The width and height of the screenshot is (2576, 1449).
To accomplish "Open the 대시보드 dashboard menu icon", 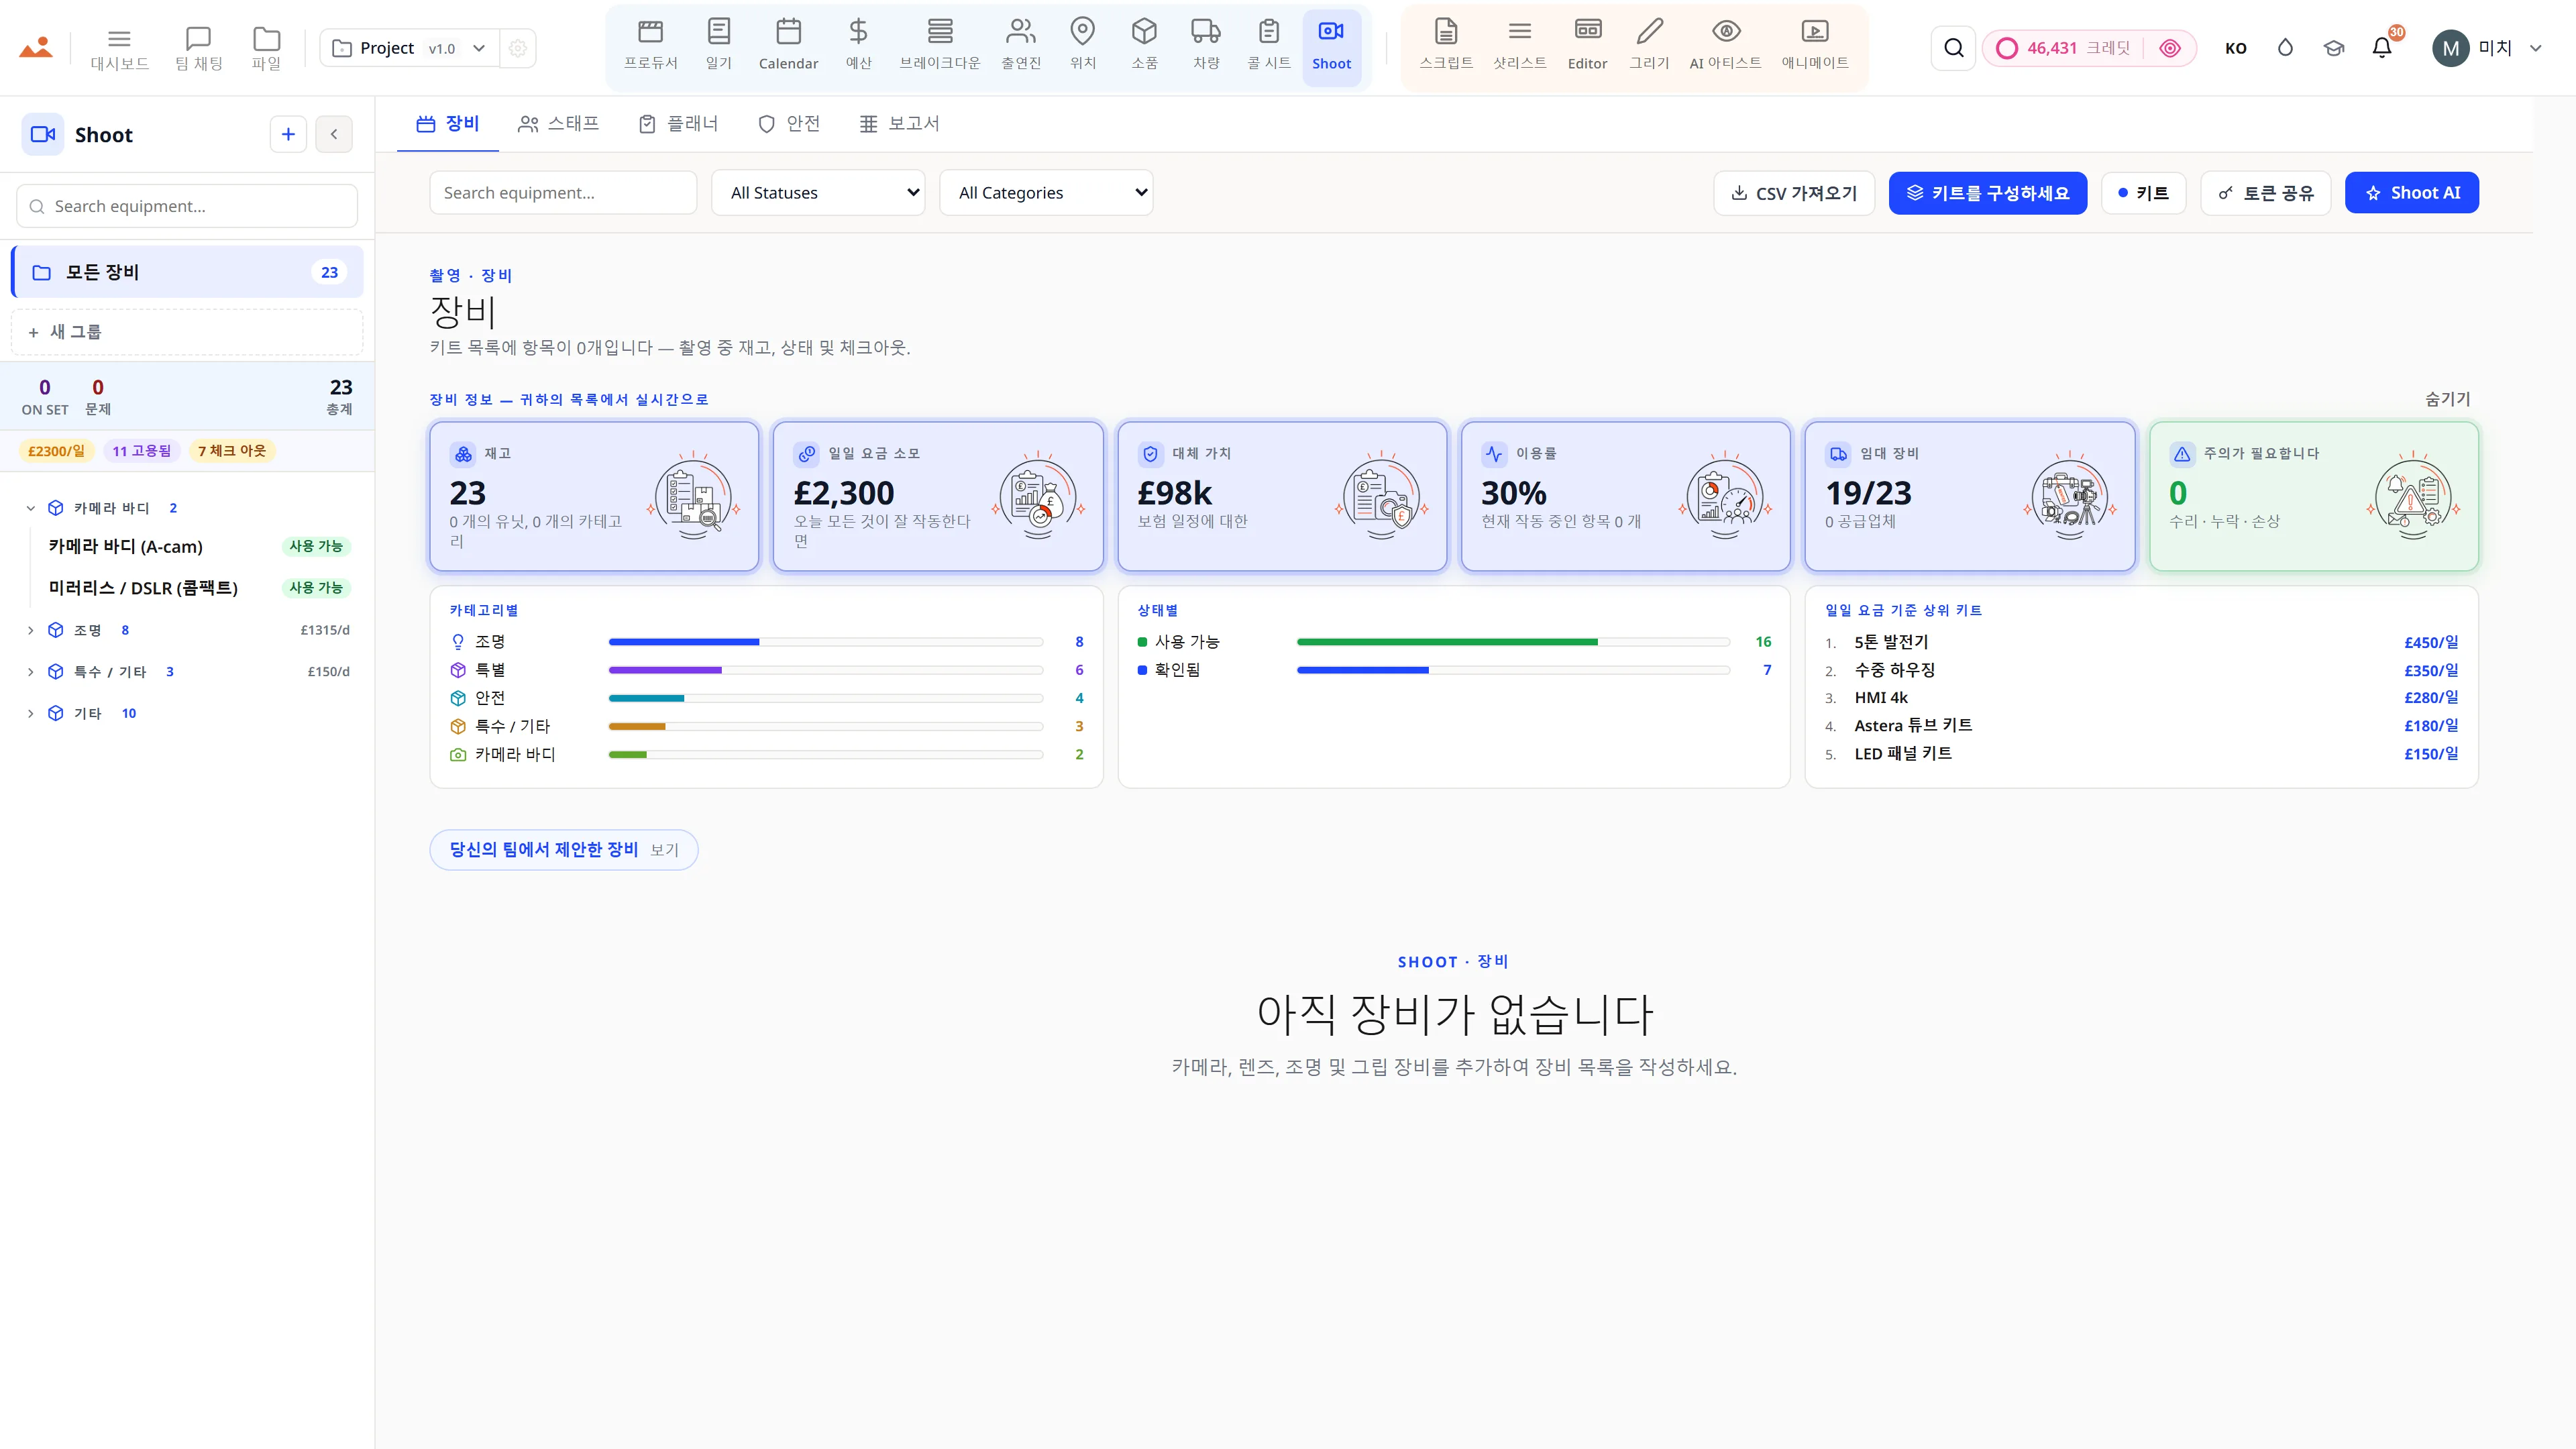I will pos(119,48).
